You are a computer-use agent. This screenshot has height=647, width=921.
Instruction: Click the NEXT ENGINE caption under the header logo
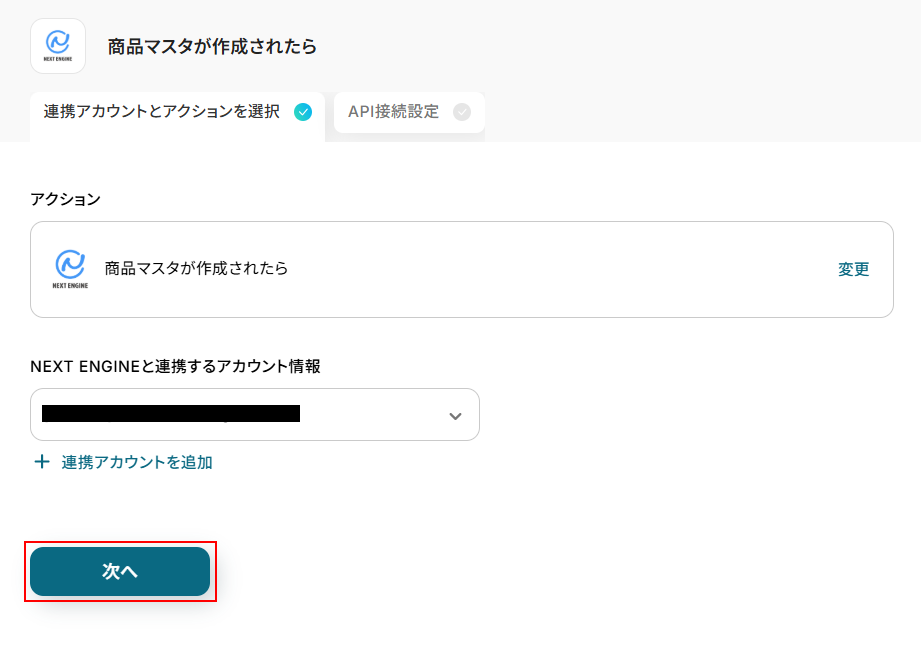tap(58, 59)
